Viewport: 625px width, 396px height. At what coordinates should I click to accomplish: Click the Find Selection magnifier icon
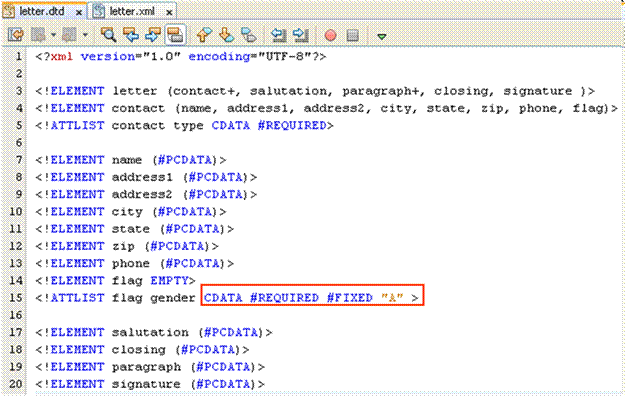(x=108, y=35)
